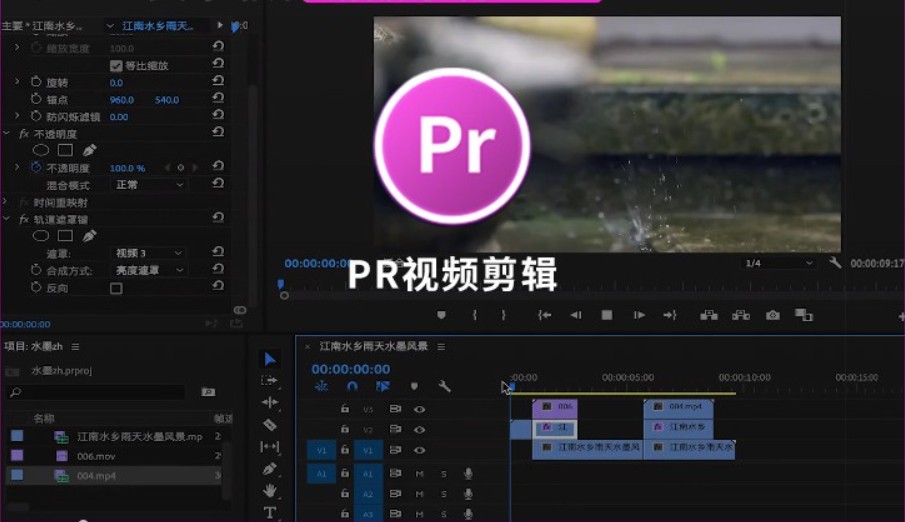This screenshot has height=522, width=905.
Task: Expand the 防闪烁滤镜 property
Action: tap(17, 116)
